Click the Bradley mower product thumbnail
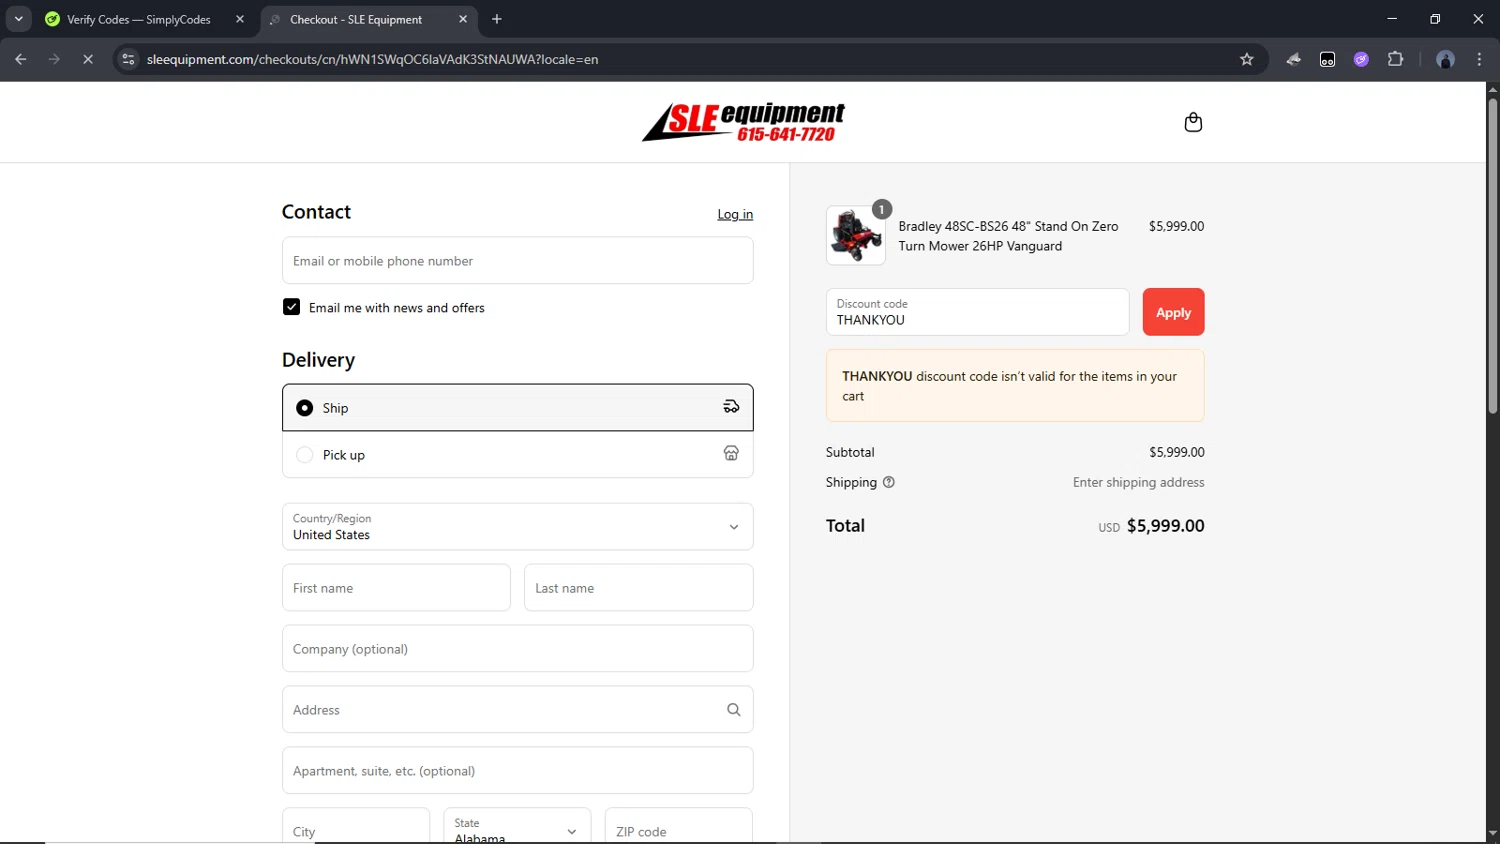The width and height of the screenshot is (1500, 844). [856, 236]
